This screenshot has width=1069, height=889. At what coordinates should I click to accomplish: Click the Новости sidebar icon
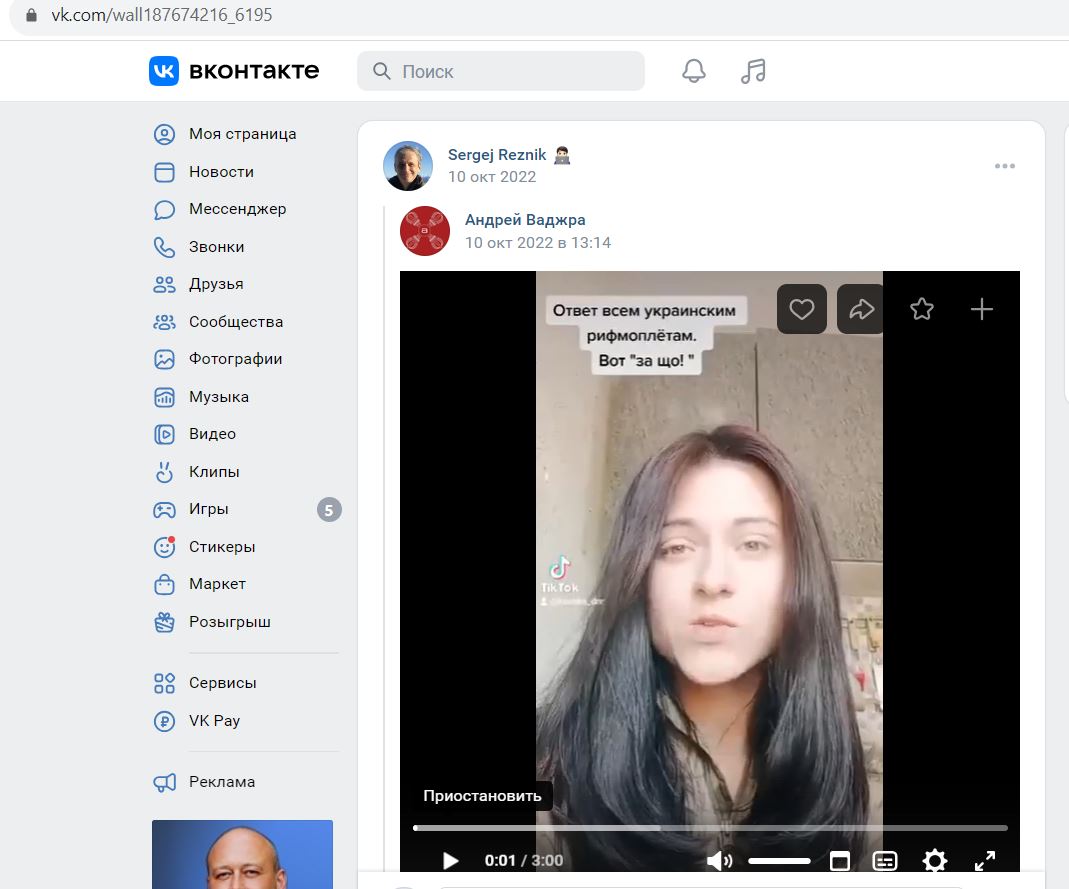164,172
